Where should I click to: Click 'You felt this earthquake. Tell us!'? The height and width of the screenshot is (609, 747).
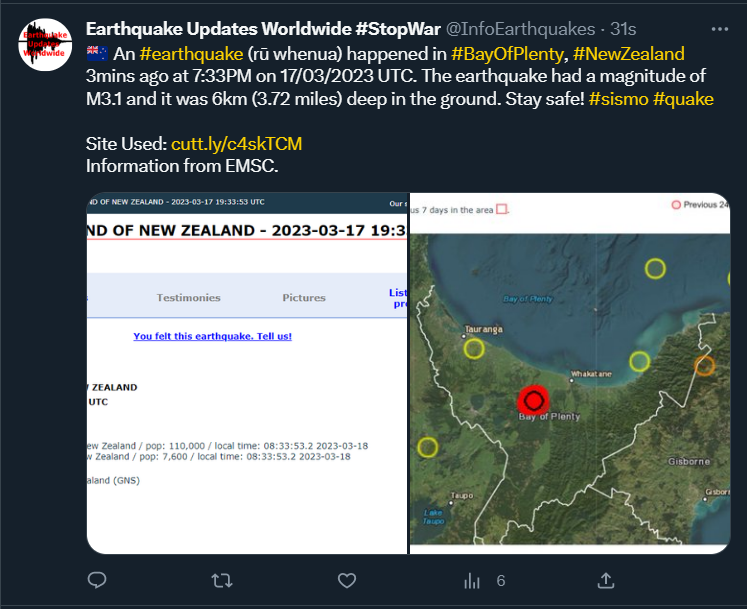pyautogui.click(x=212, y=336)
